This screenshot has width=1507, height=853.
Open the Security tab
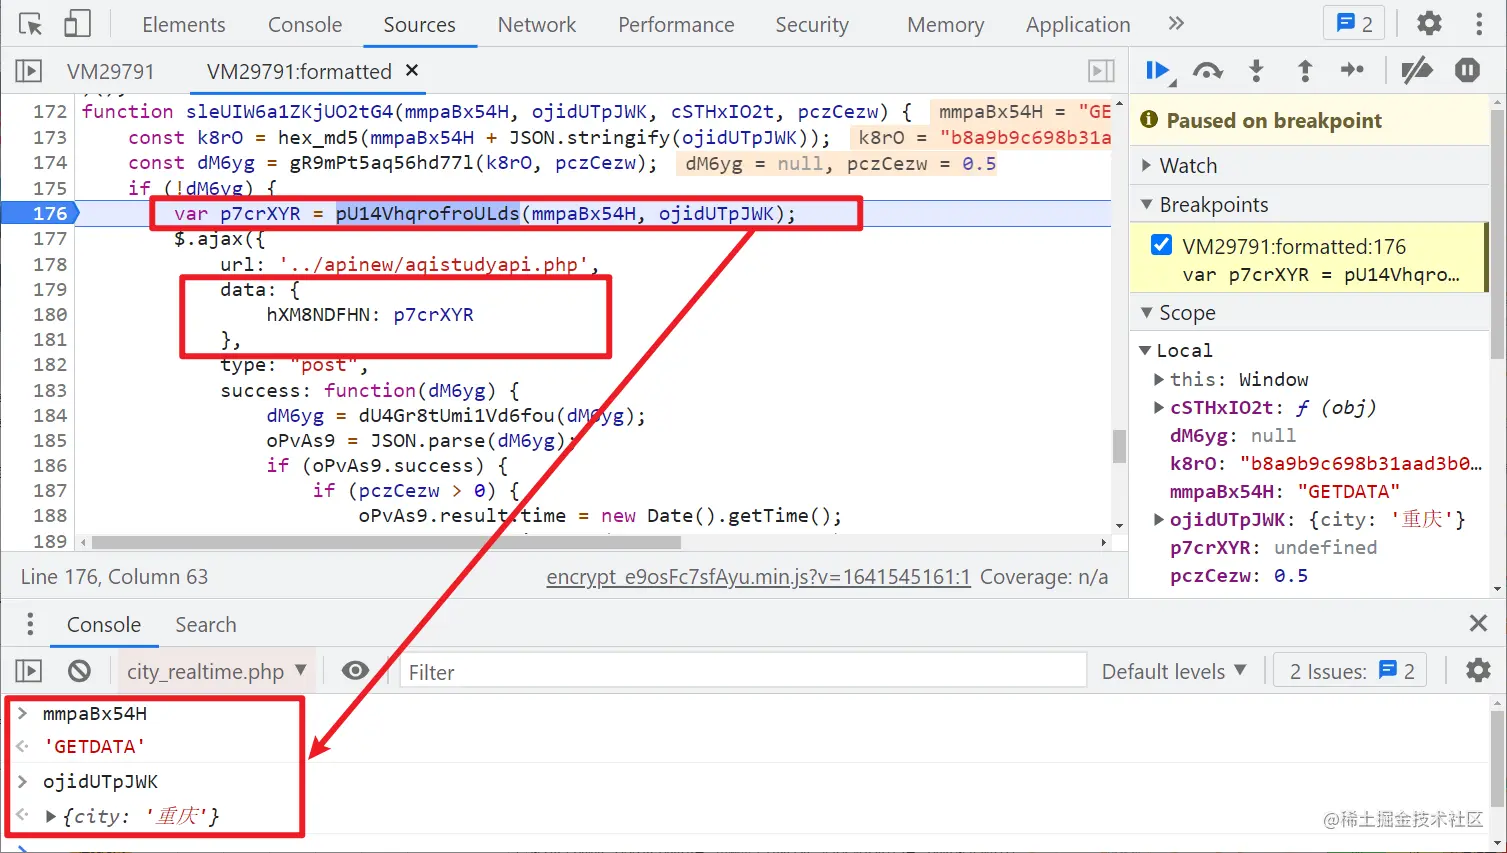(x=812, y=24)
